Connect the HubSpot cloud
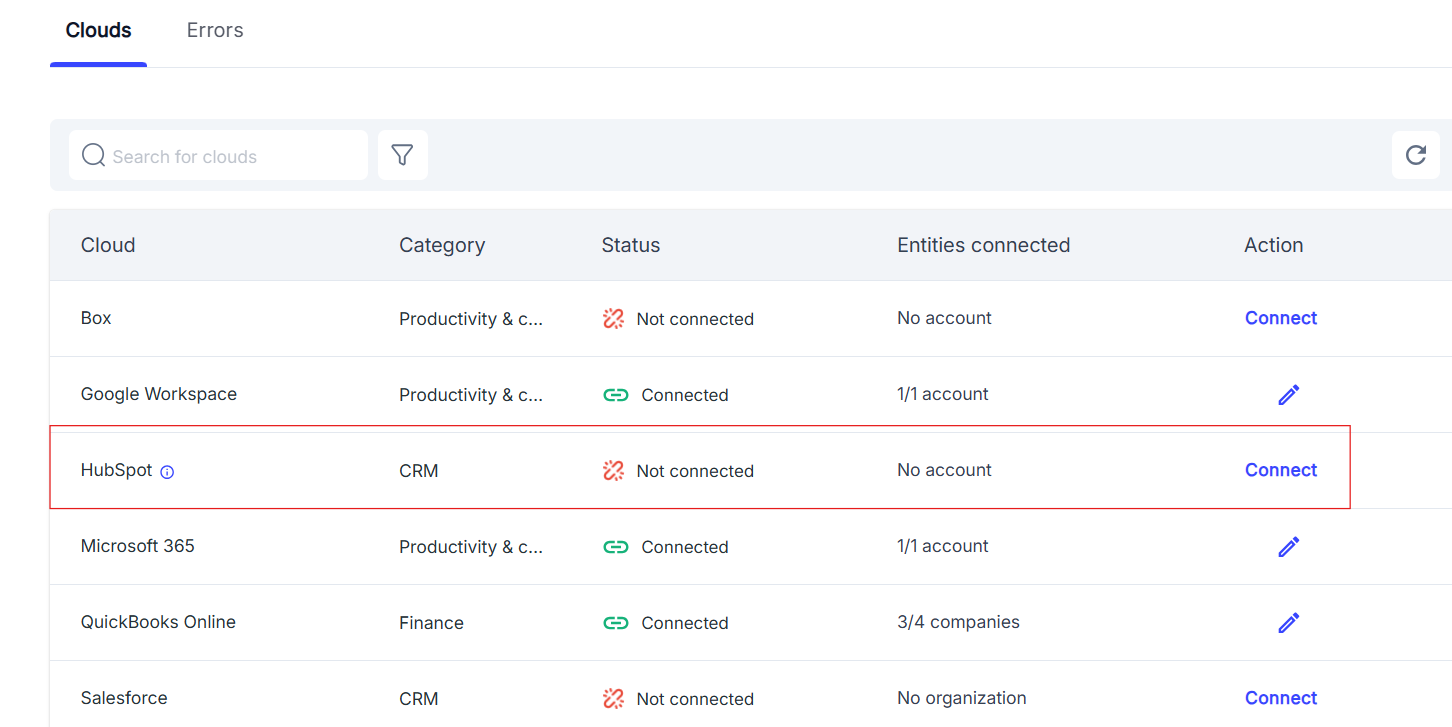 click(x=1281, y=470)
